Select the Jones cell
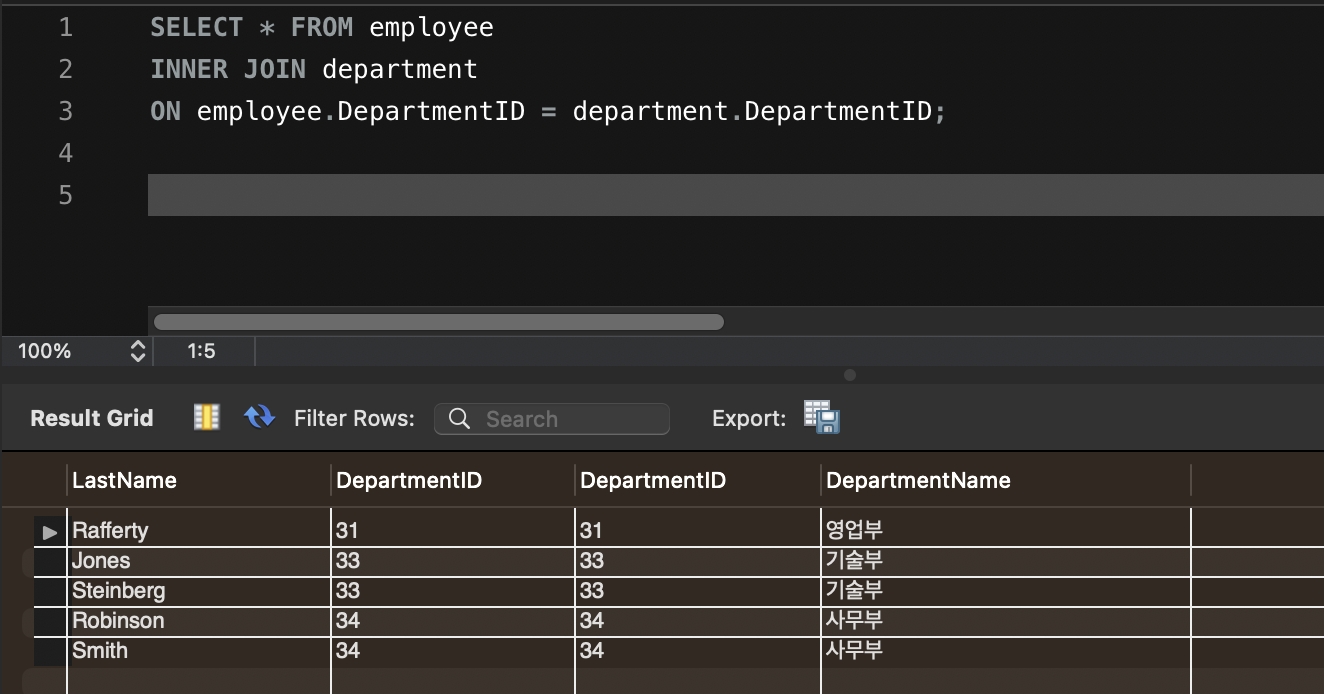The image size is (1324, 694). click(x=199, y=561)
